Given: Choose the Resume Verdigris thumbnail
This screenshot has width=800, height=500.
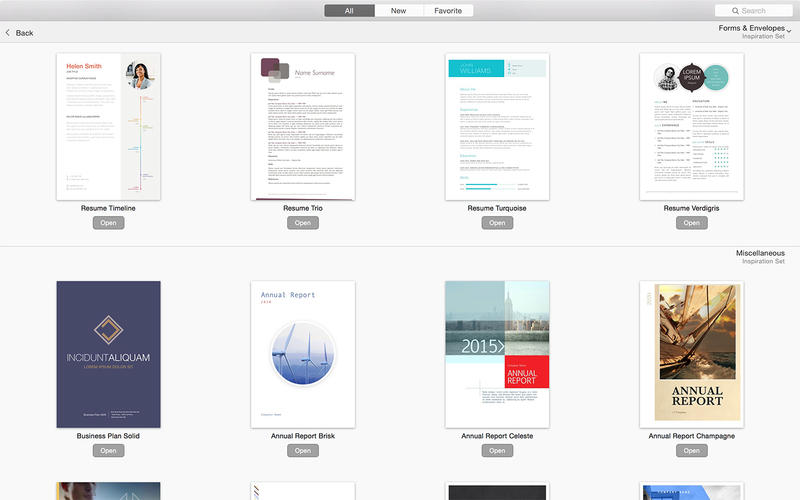Looking at the screenshot, I should (x=691, y=126).
